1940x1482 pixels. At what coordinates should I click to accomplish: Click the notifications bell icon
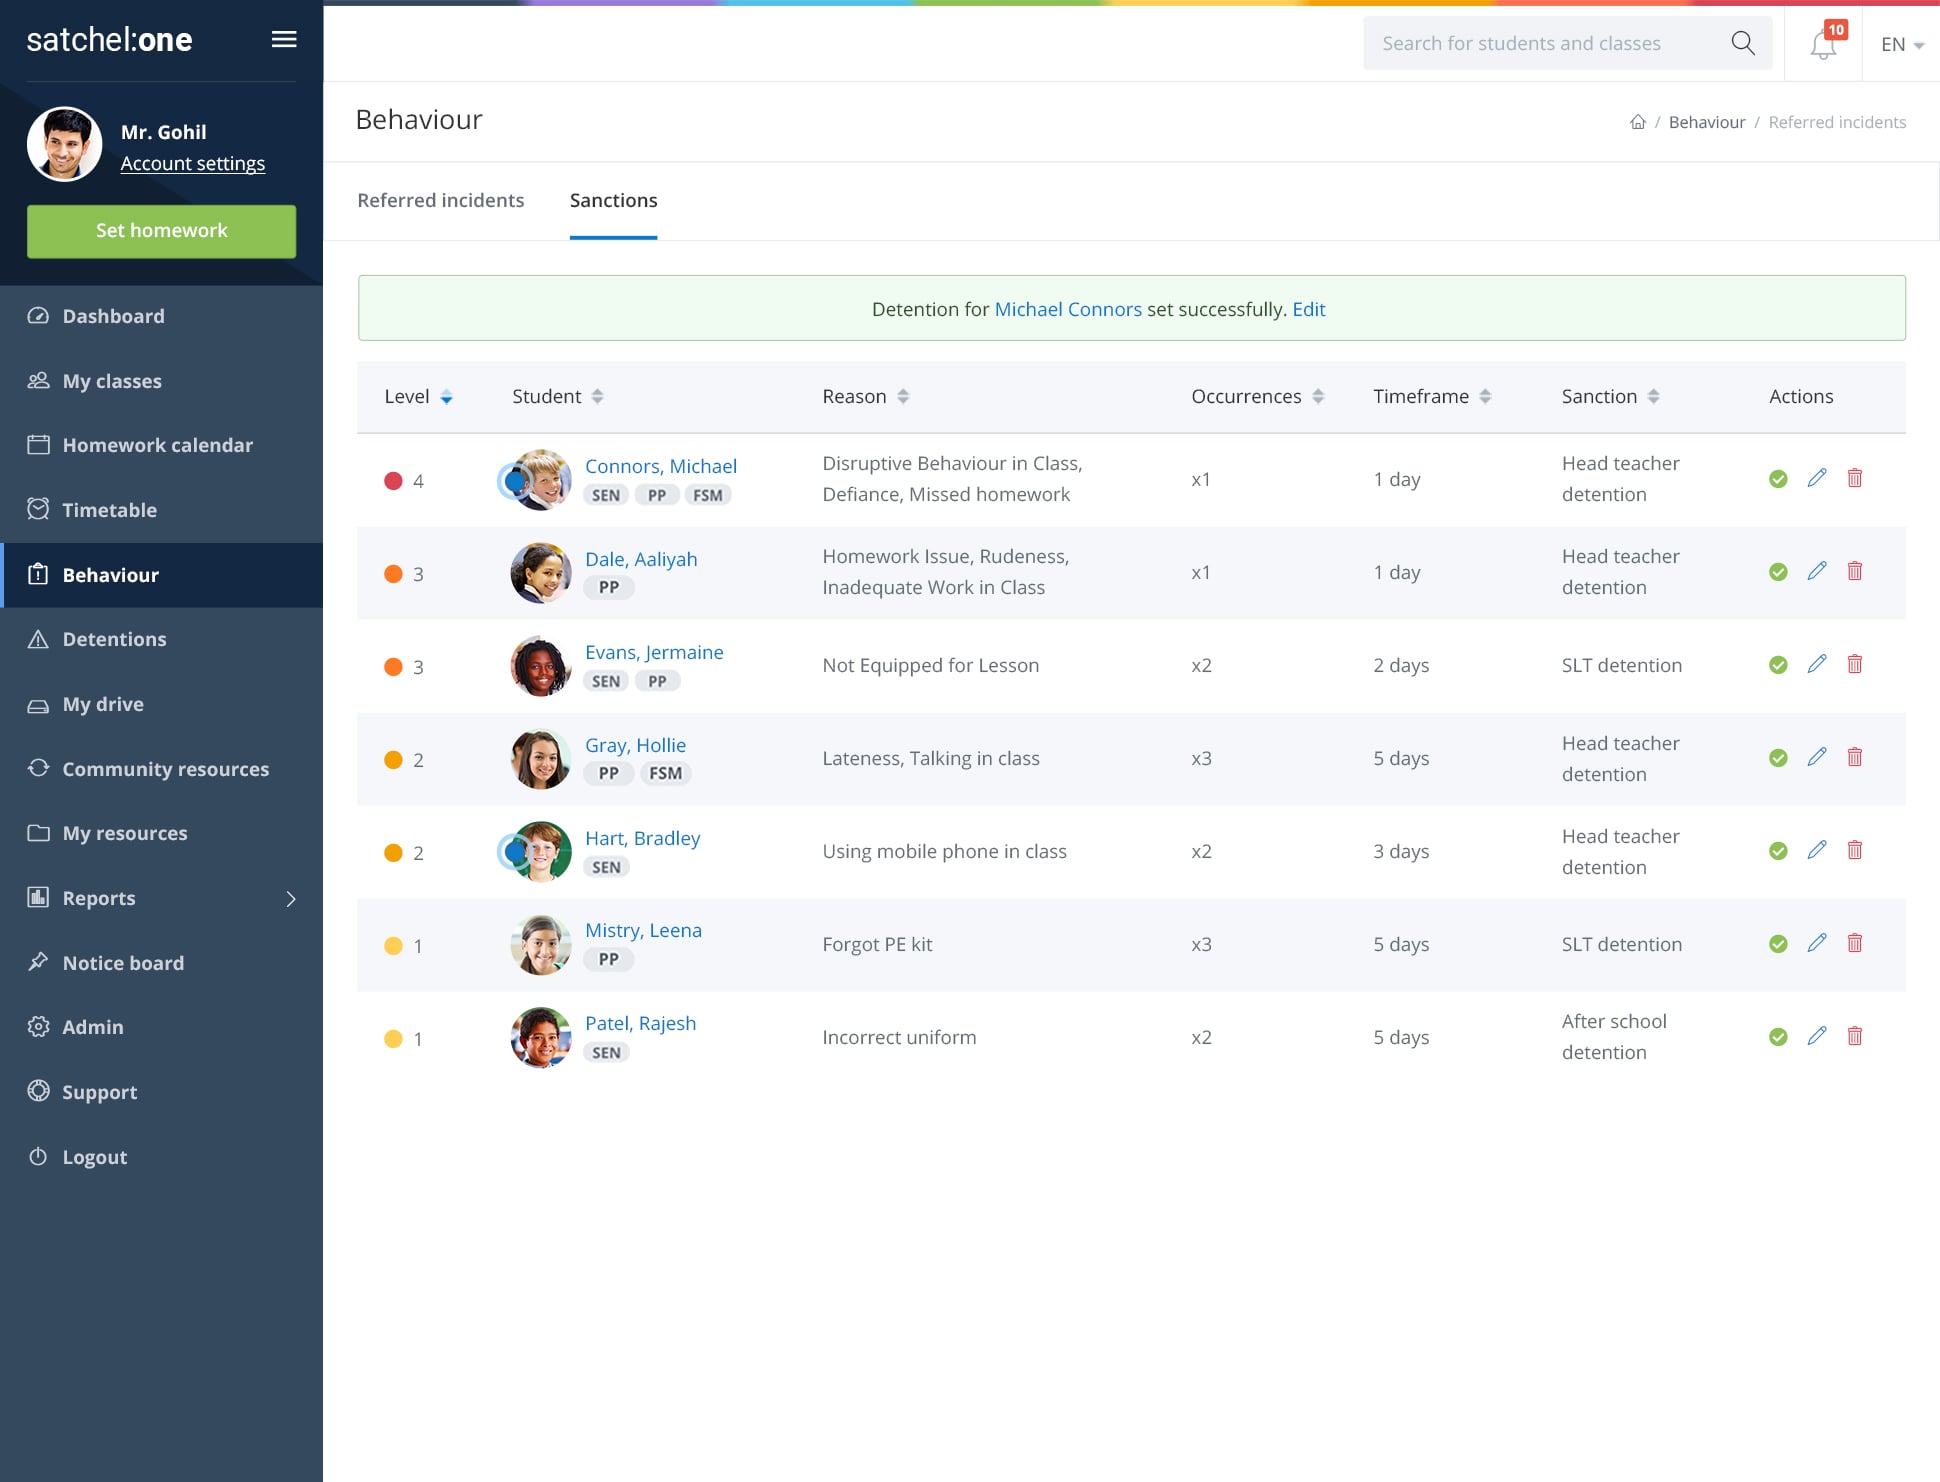click(x=1822, y=42)
